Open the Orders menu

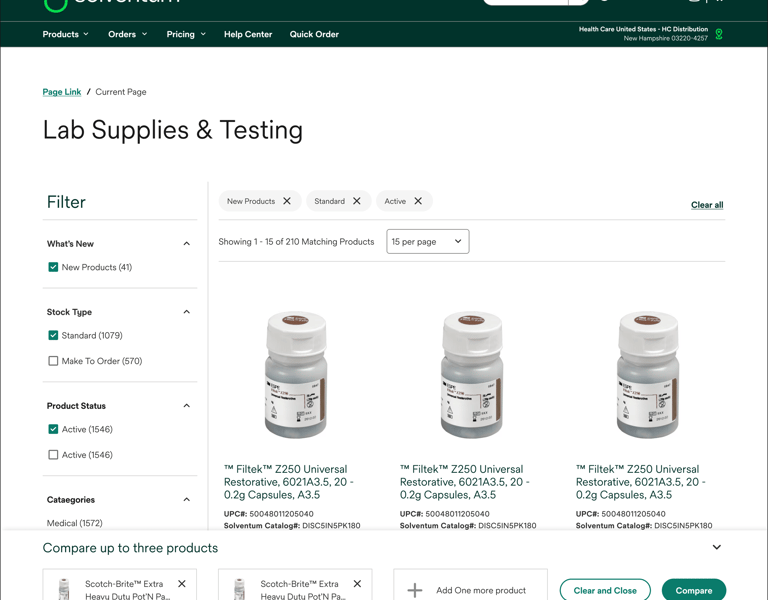128,34
